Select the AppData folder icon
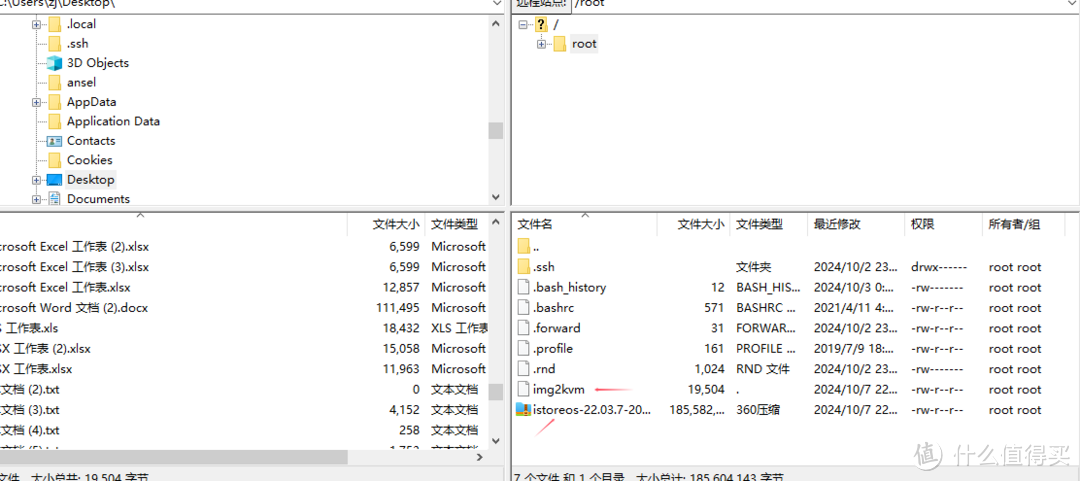The image size is (1080, 481). (55, 102)
